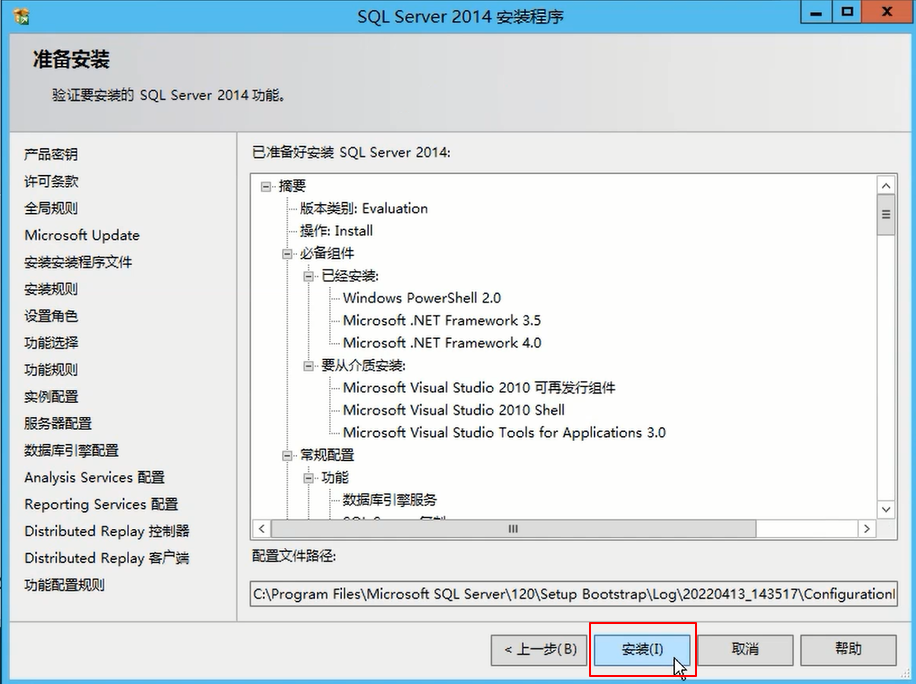Click the Analysis Services 配置 step
The width and height of the screenshot is (916, 684).
(95, 477)
